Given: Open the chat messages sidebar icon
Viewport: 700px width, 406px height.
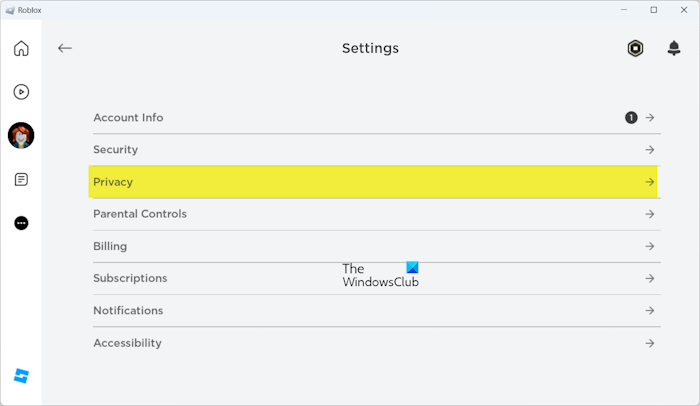Looking at the screenshot, I should [21, 180].
